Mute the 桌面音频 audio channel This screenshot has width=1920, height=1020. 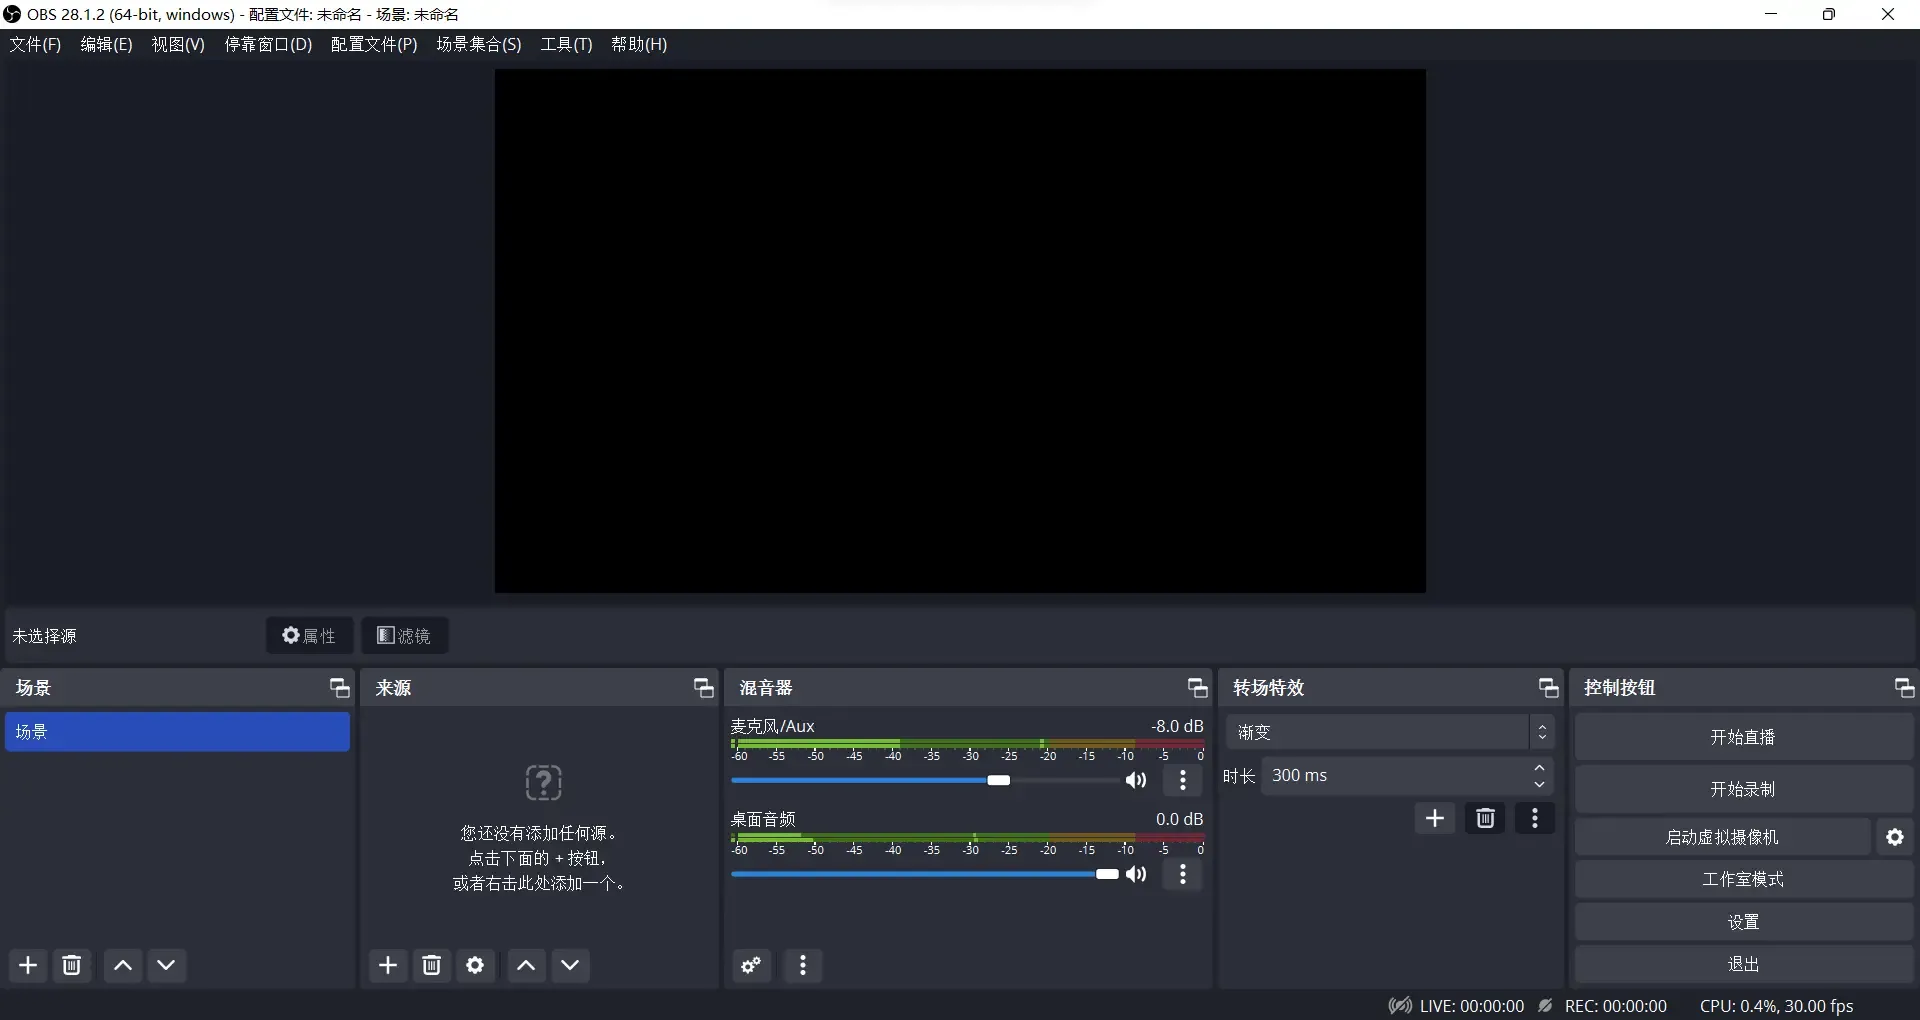click(x=1136, y=874)
